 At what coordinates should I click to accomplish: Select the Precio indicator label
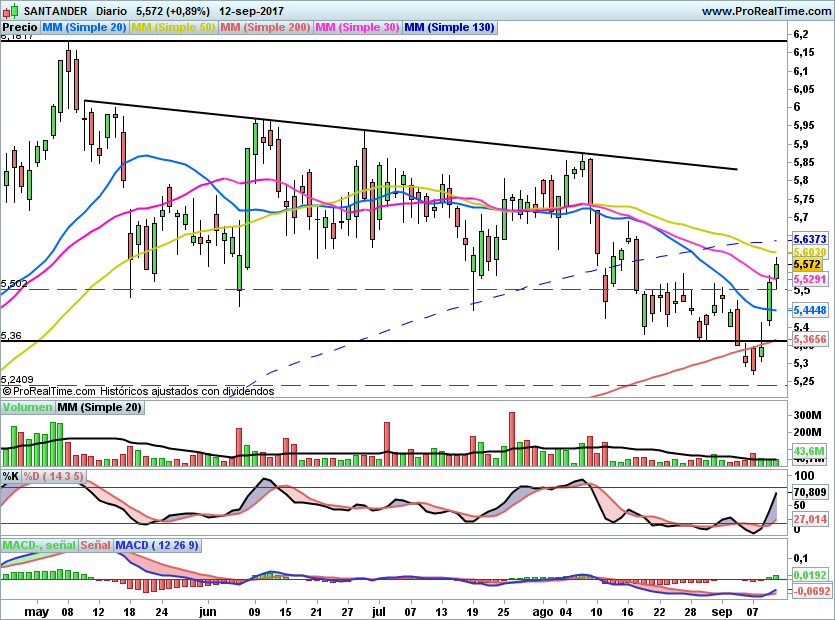tap(19, 28)
